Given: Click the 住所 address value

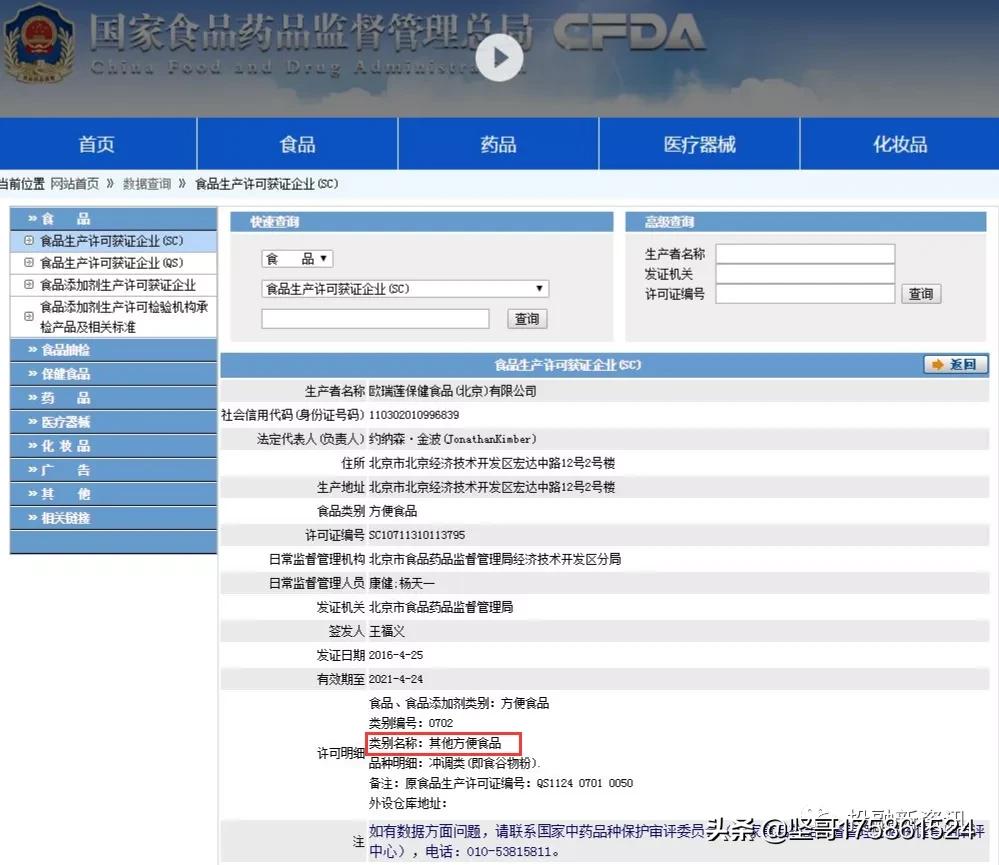Looking at the screenshot, I should coord(492,463).
